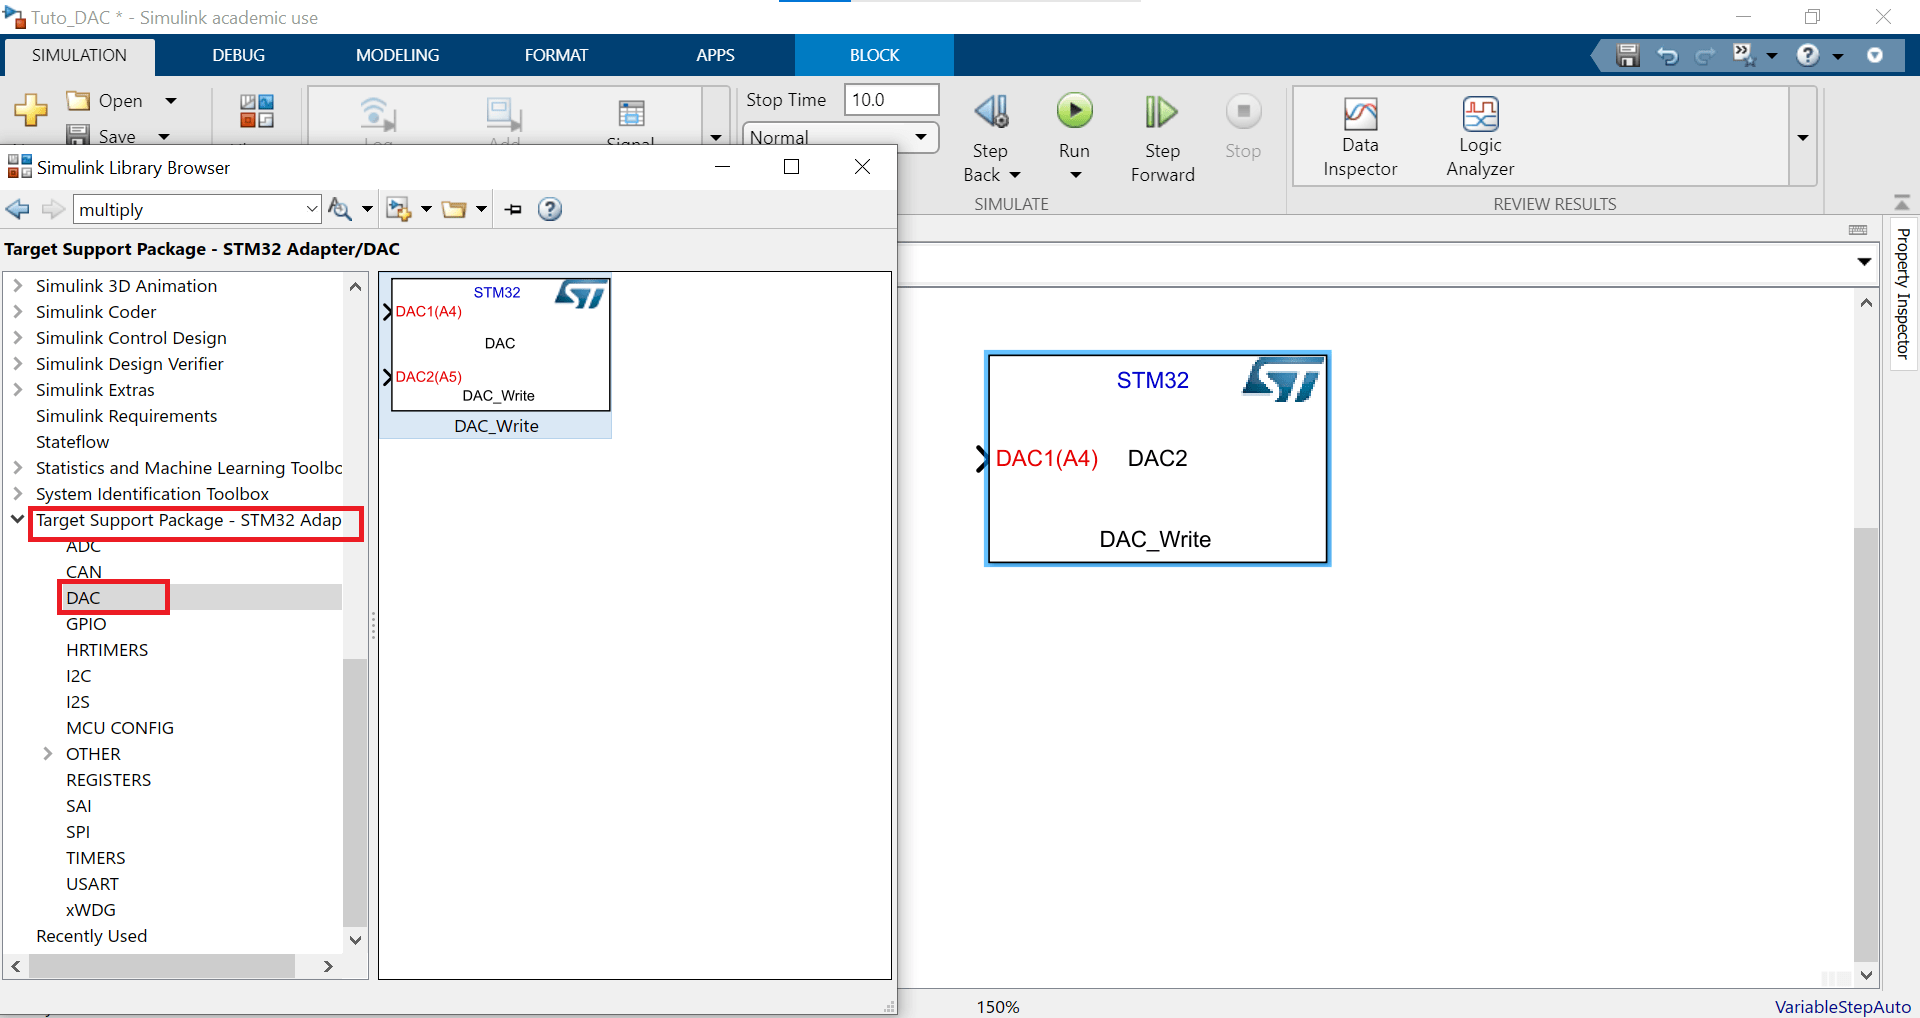Click the Open folder icon
The height and width of the screenshot is (1018, 1920).
(x=78, y=100)
